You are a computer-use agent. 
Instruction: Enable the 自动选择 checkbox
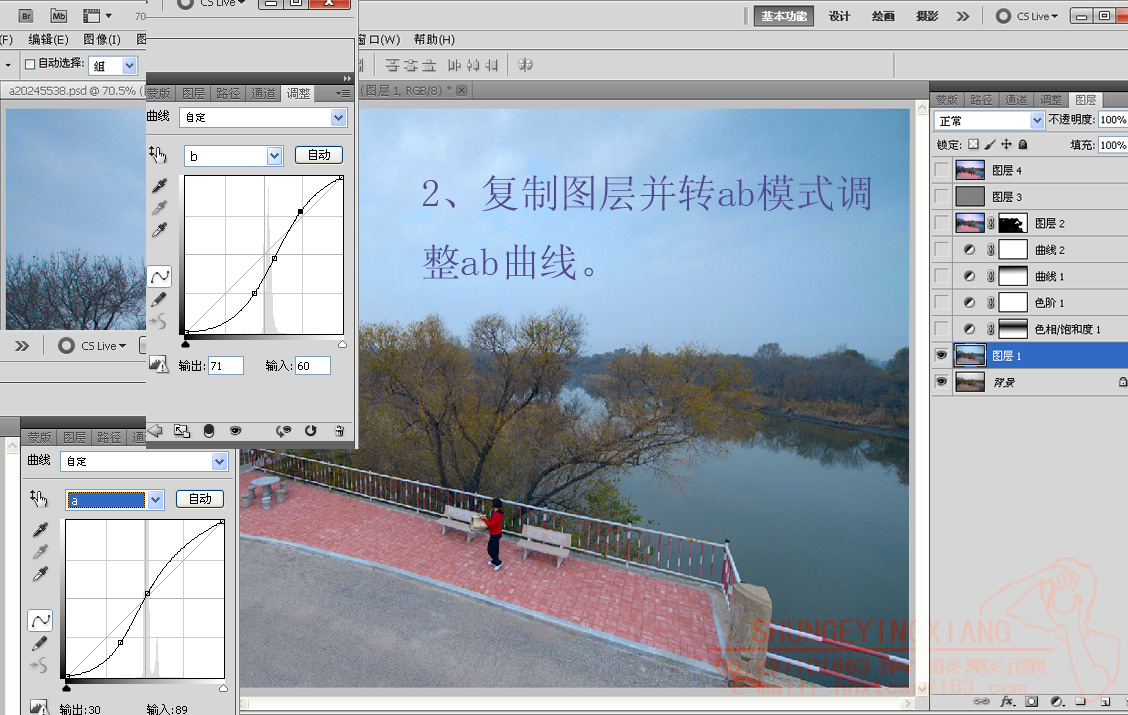pos(30,64)
